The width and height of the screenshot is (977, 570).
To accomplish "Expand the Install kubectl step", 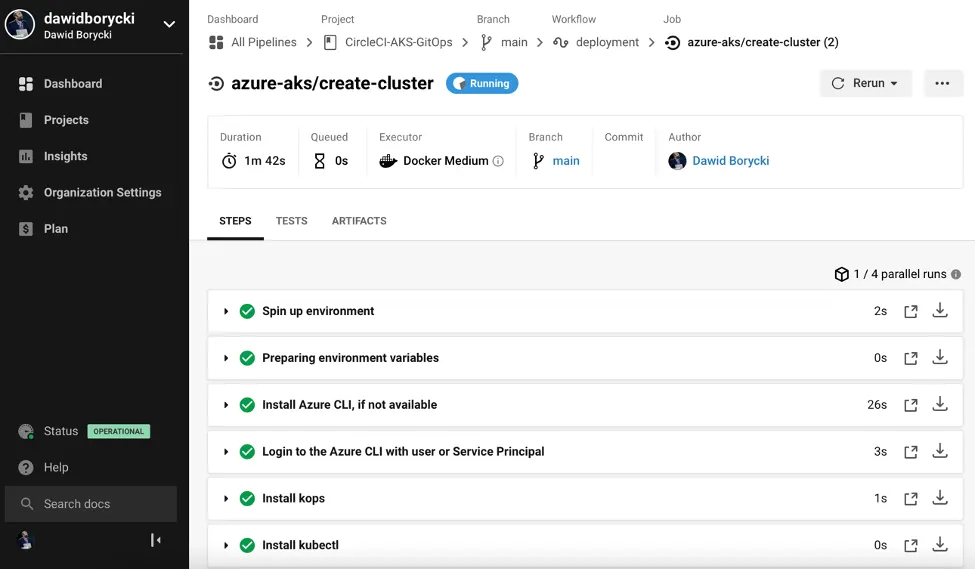I will (x=226, y=545).
